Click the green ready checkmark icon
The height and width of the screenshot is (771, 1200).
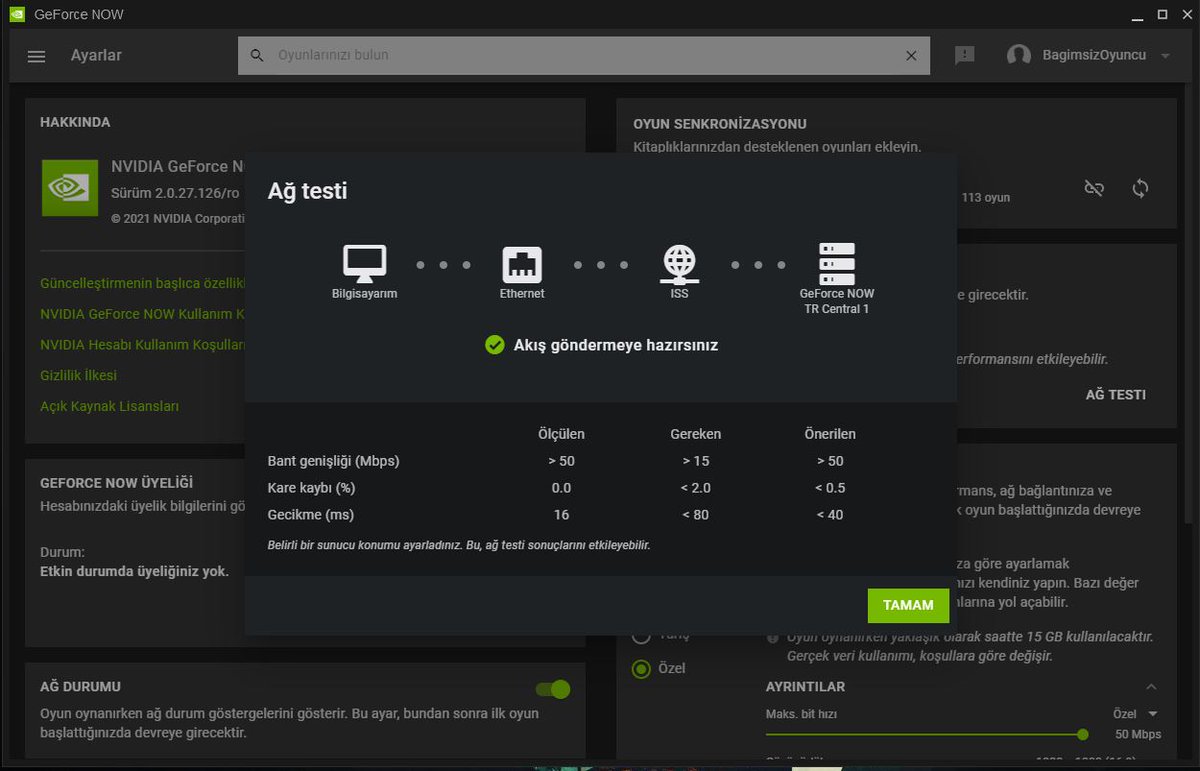pos(494,345)
